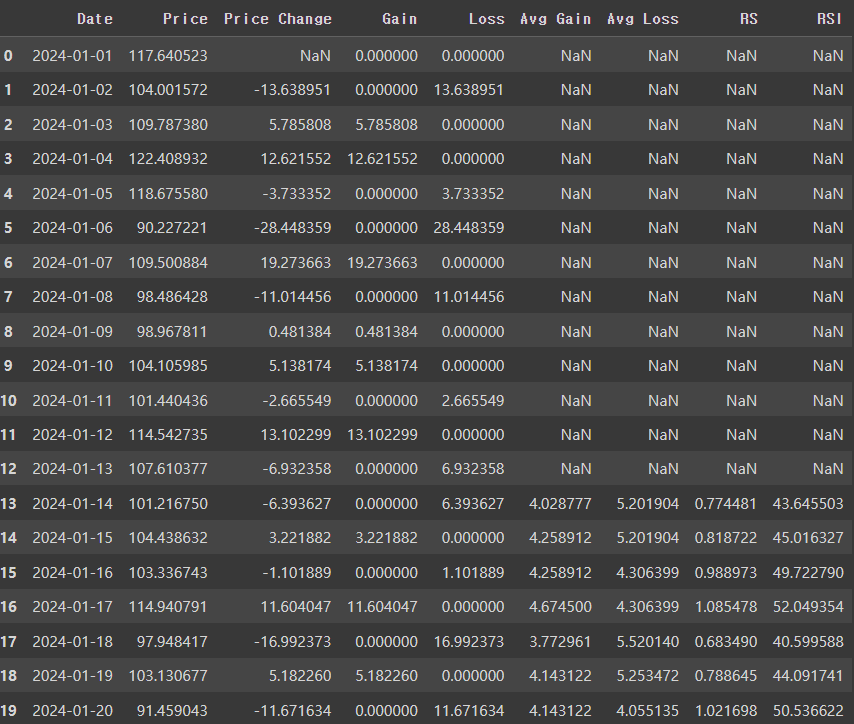Click RSI value 50.536622

pos(808,711)
